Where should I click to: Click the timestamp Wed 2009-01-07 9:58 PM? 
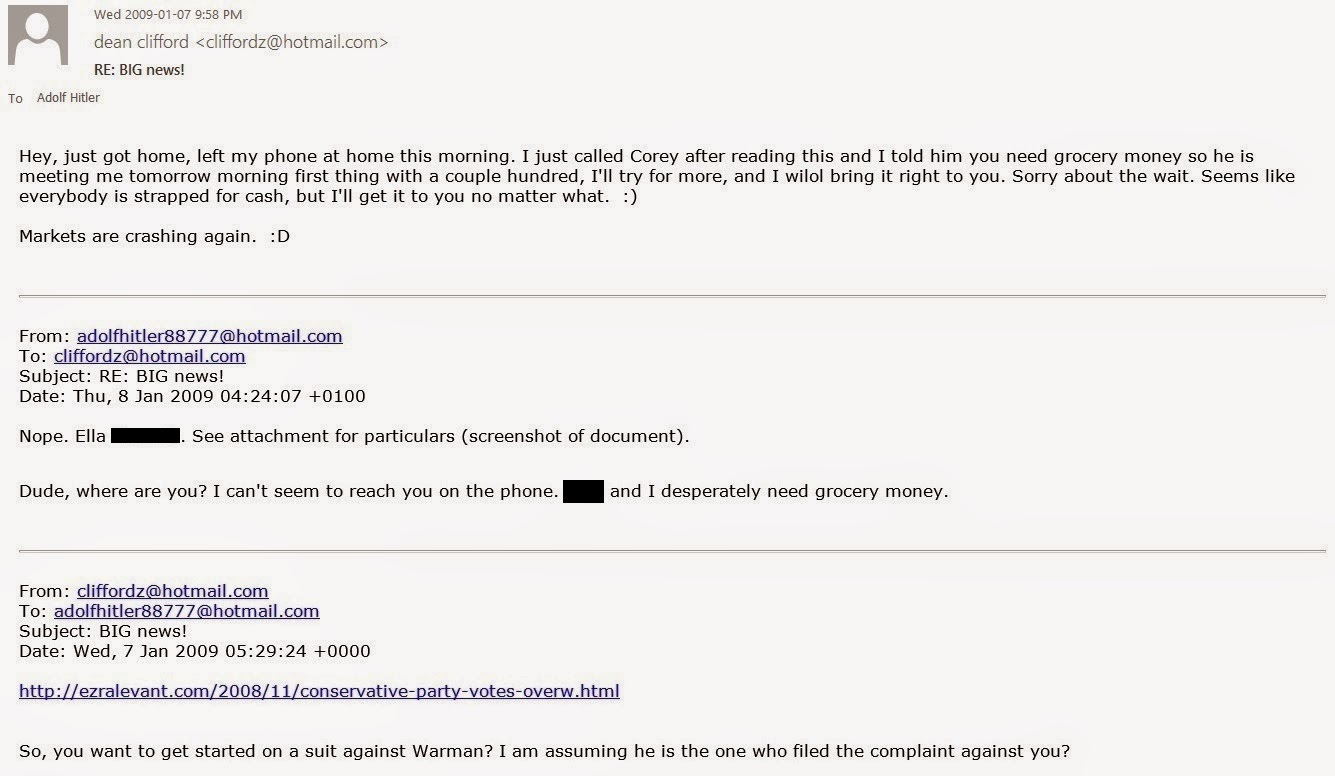(x=168, y=14)
